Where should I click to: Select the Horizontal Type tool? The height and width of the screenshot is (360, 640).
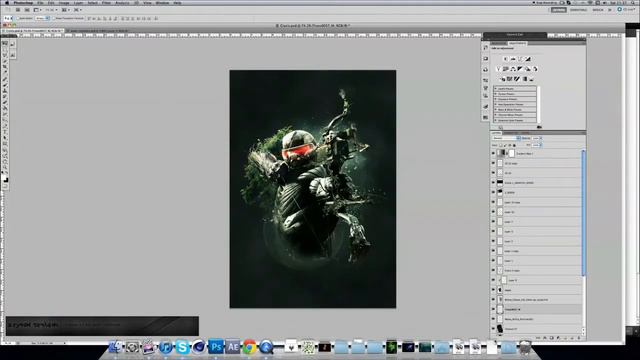(5, 132)
